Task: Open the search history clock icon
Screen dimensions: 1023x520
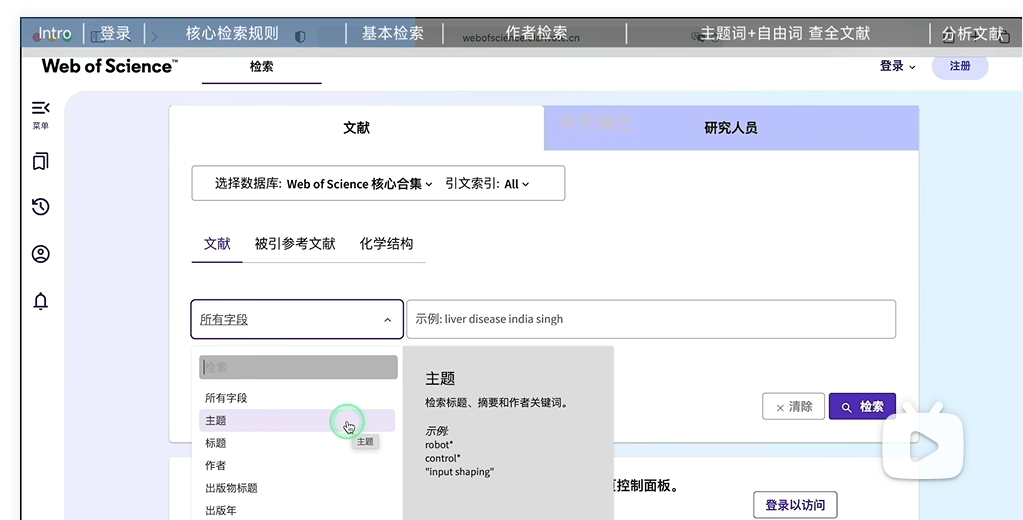Action: 40,207
